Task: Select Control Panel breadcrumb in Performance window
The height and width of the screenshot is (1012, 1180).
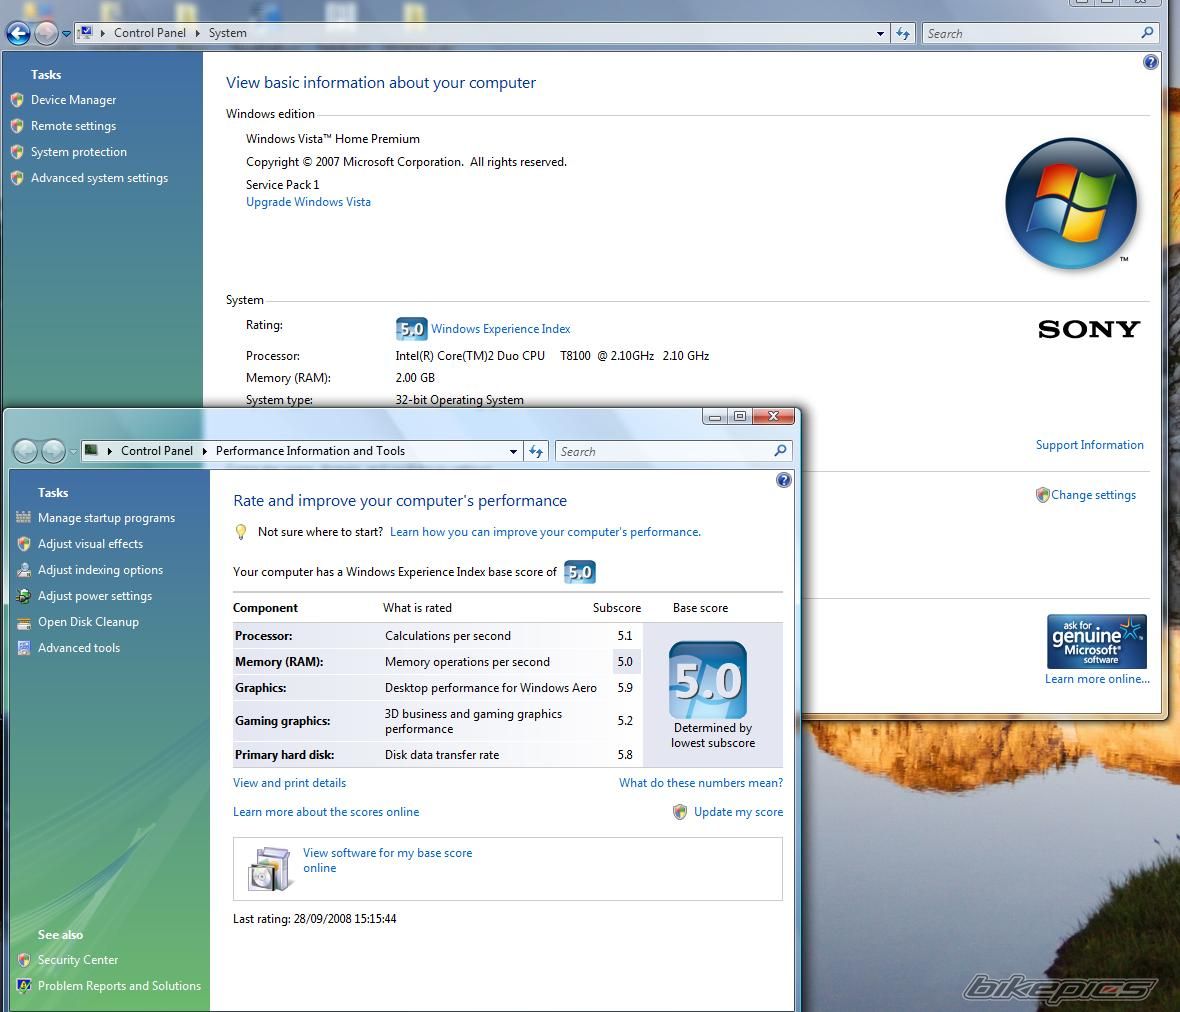Action: 157,451
